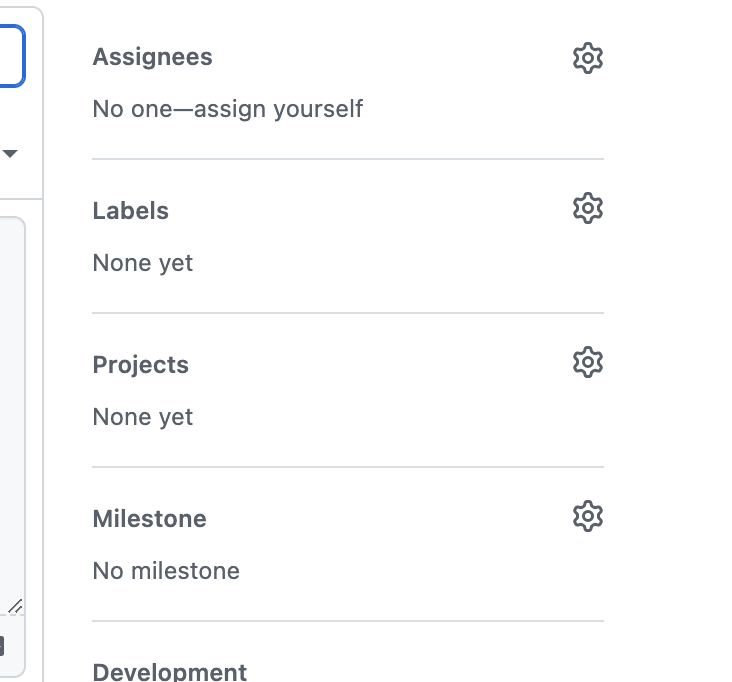Open the Assignees gear settings
The height and width of the screenshot is (682, 732).
(x=588, y=58)
